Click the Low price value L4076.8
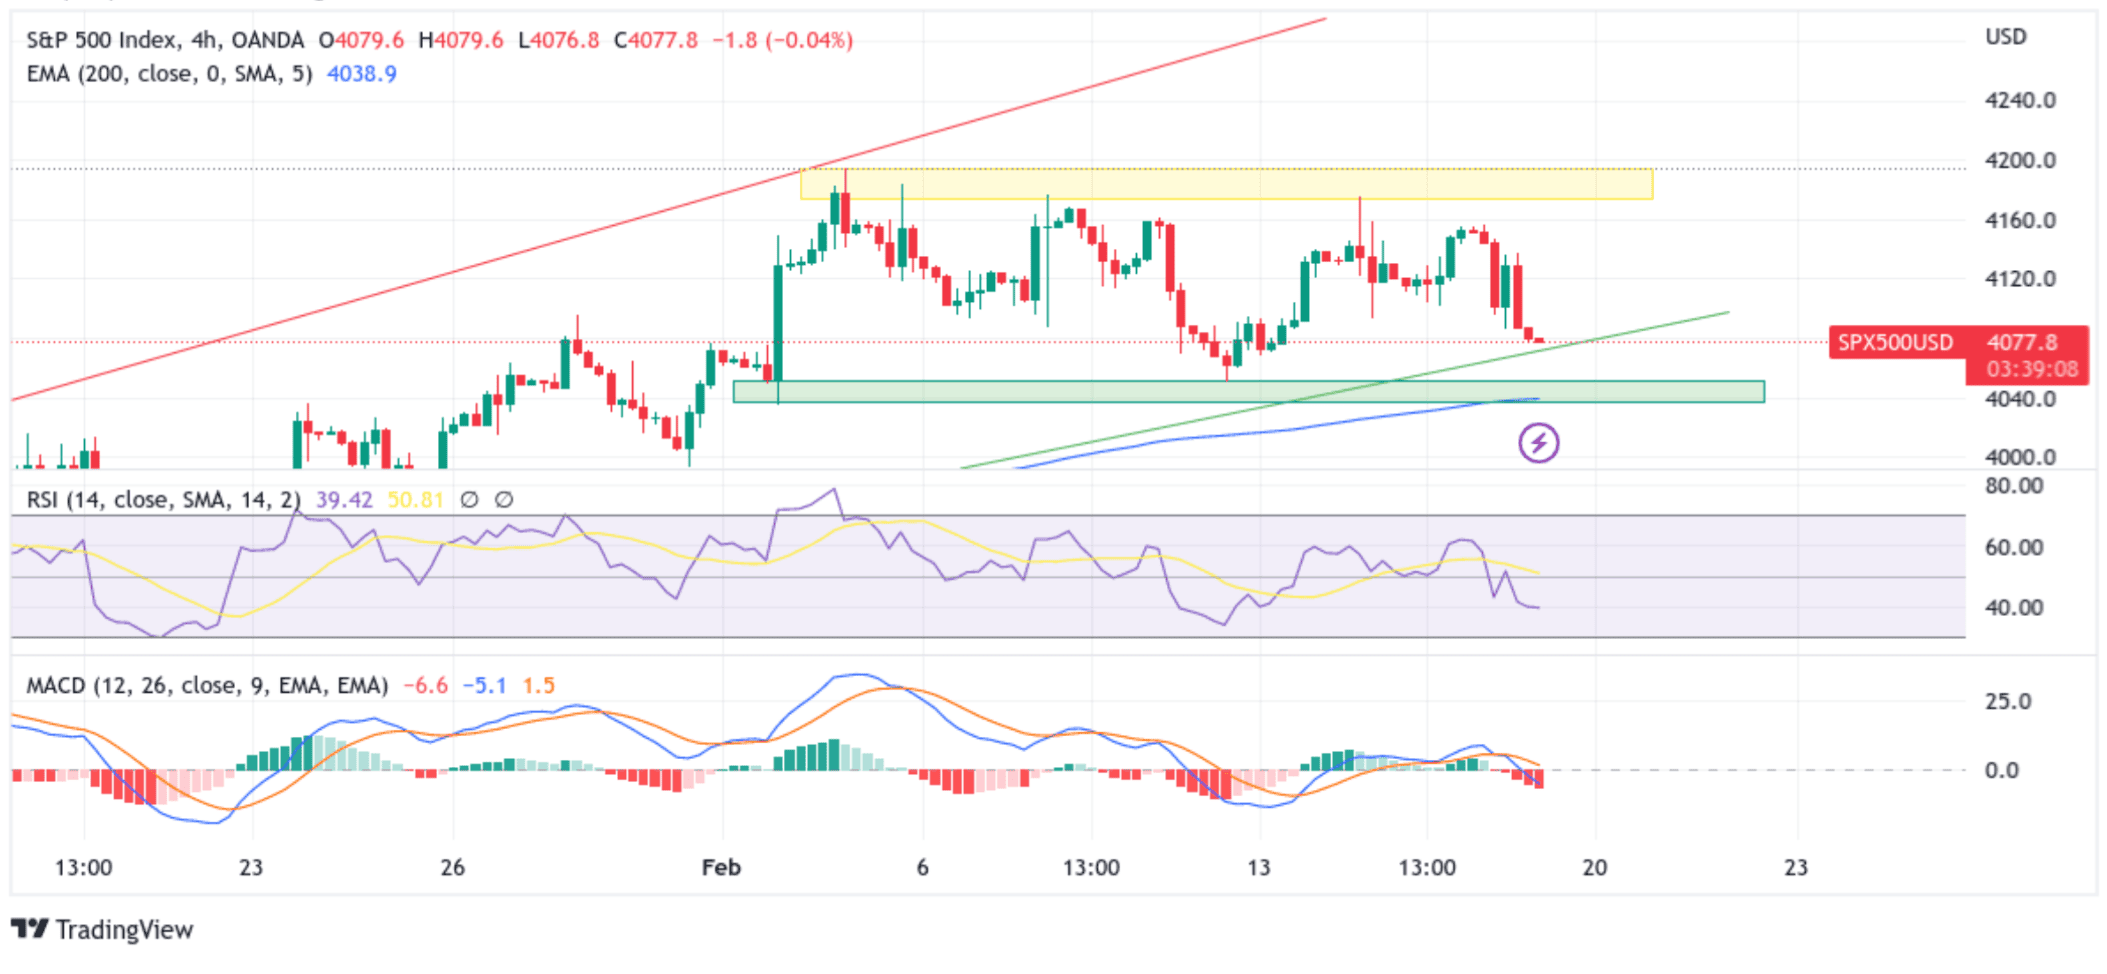The width and height of the screenshot is (2107, 974). pos(558,40)
